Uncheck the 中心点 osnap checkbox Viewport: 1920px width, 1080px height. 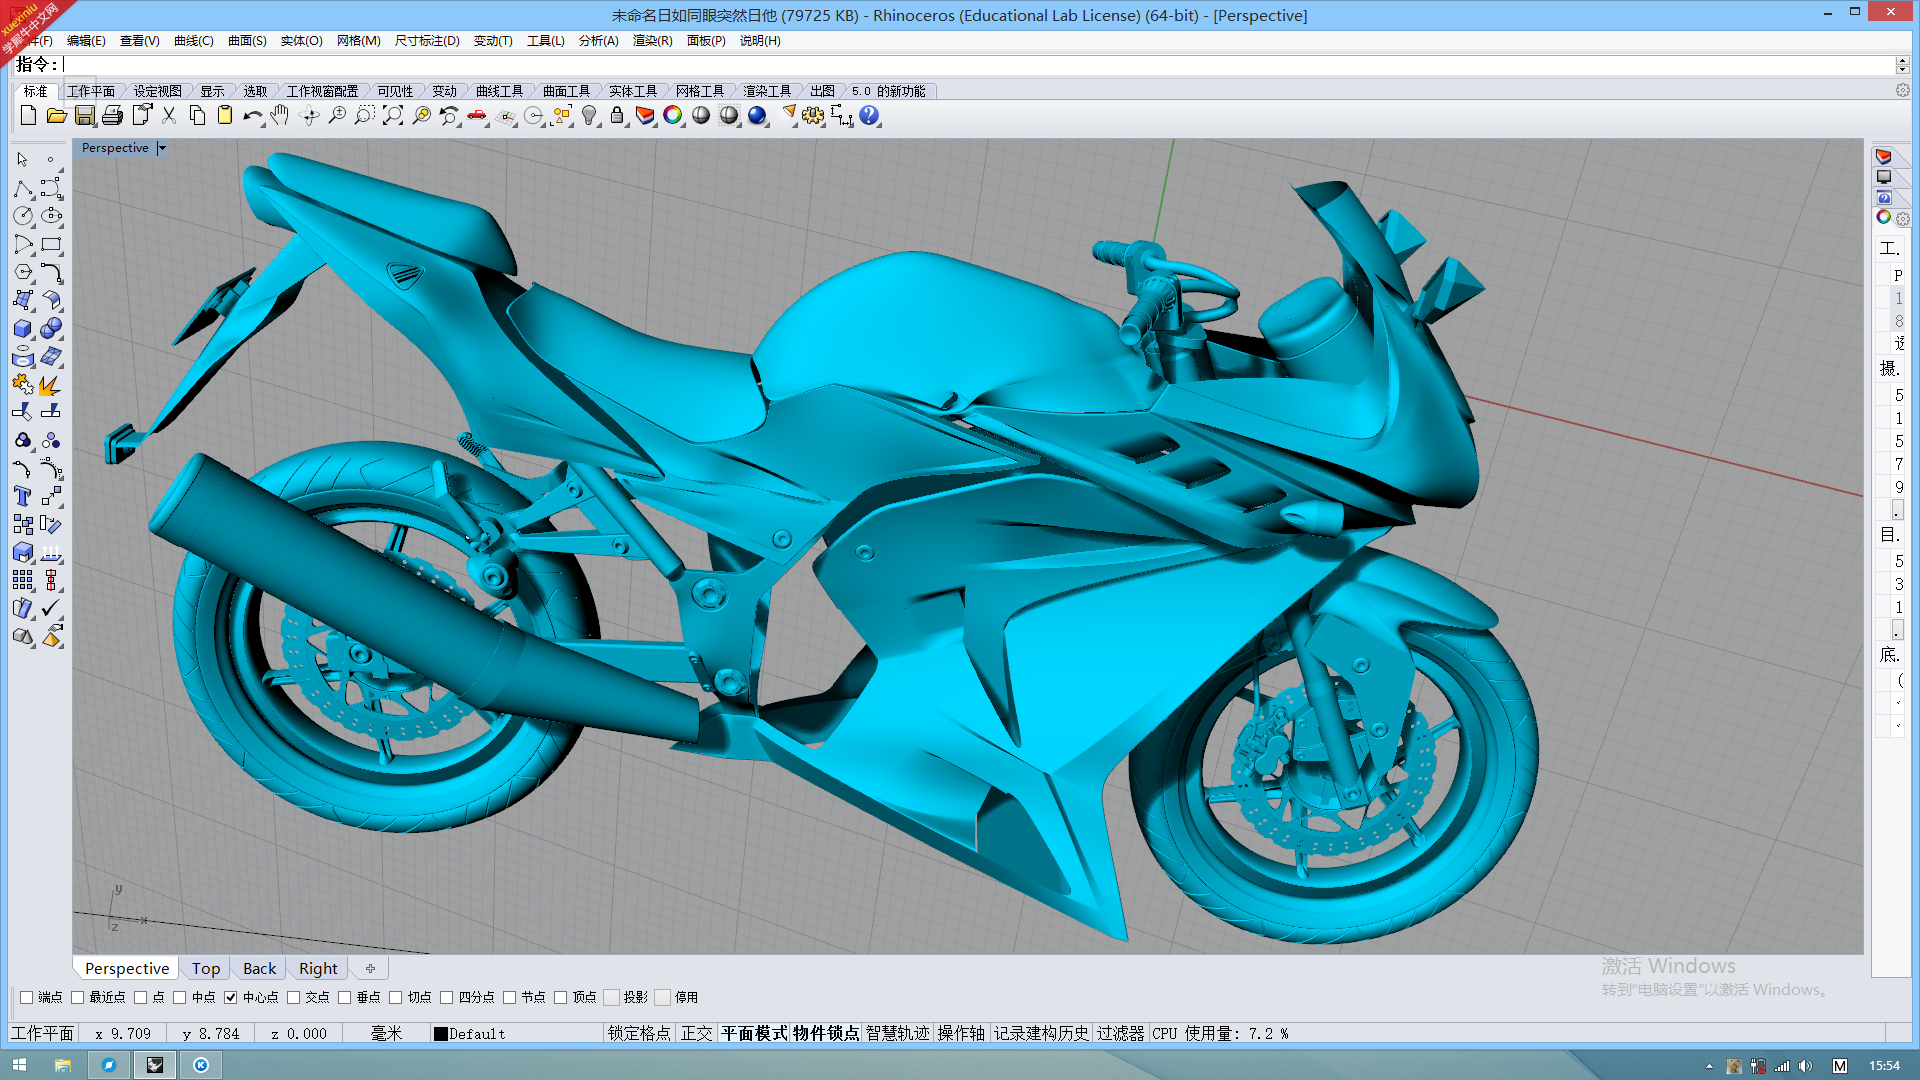(231, 997)
